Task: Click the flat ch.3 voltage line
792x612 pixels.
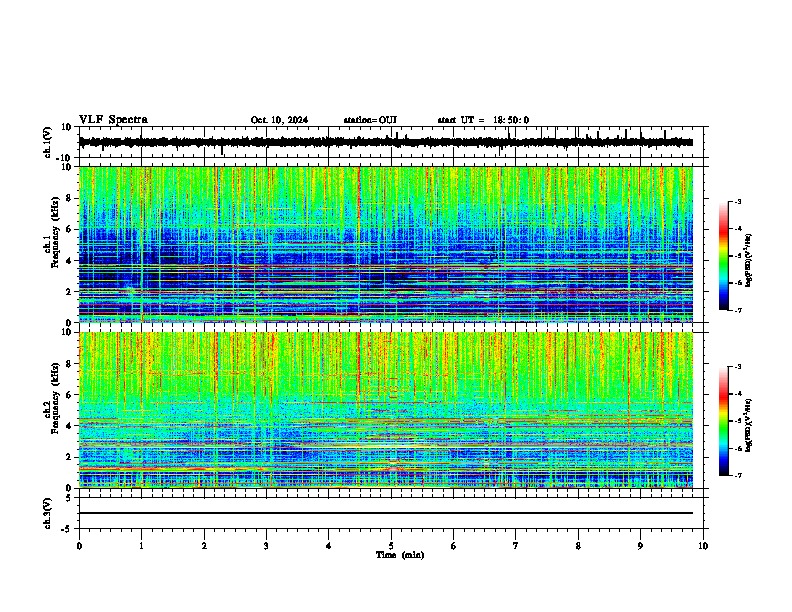Action: pos(386,513)
